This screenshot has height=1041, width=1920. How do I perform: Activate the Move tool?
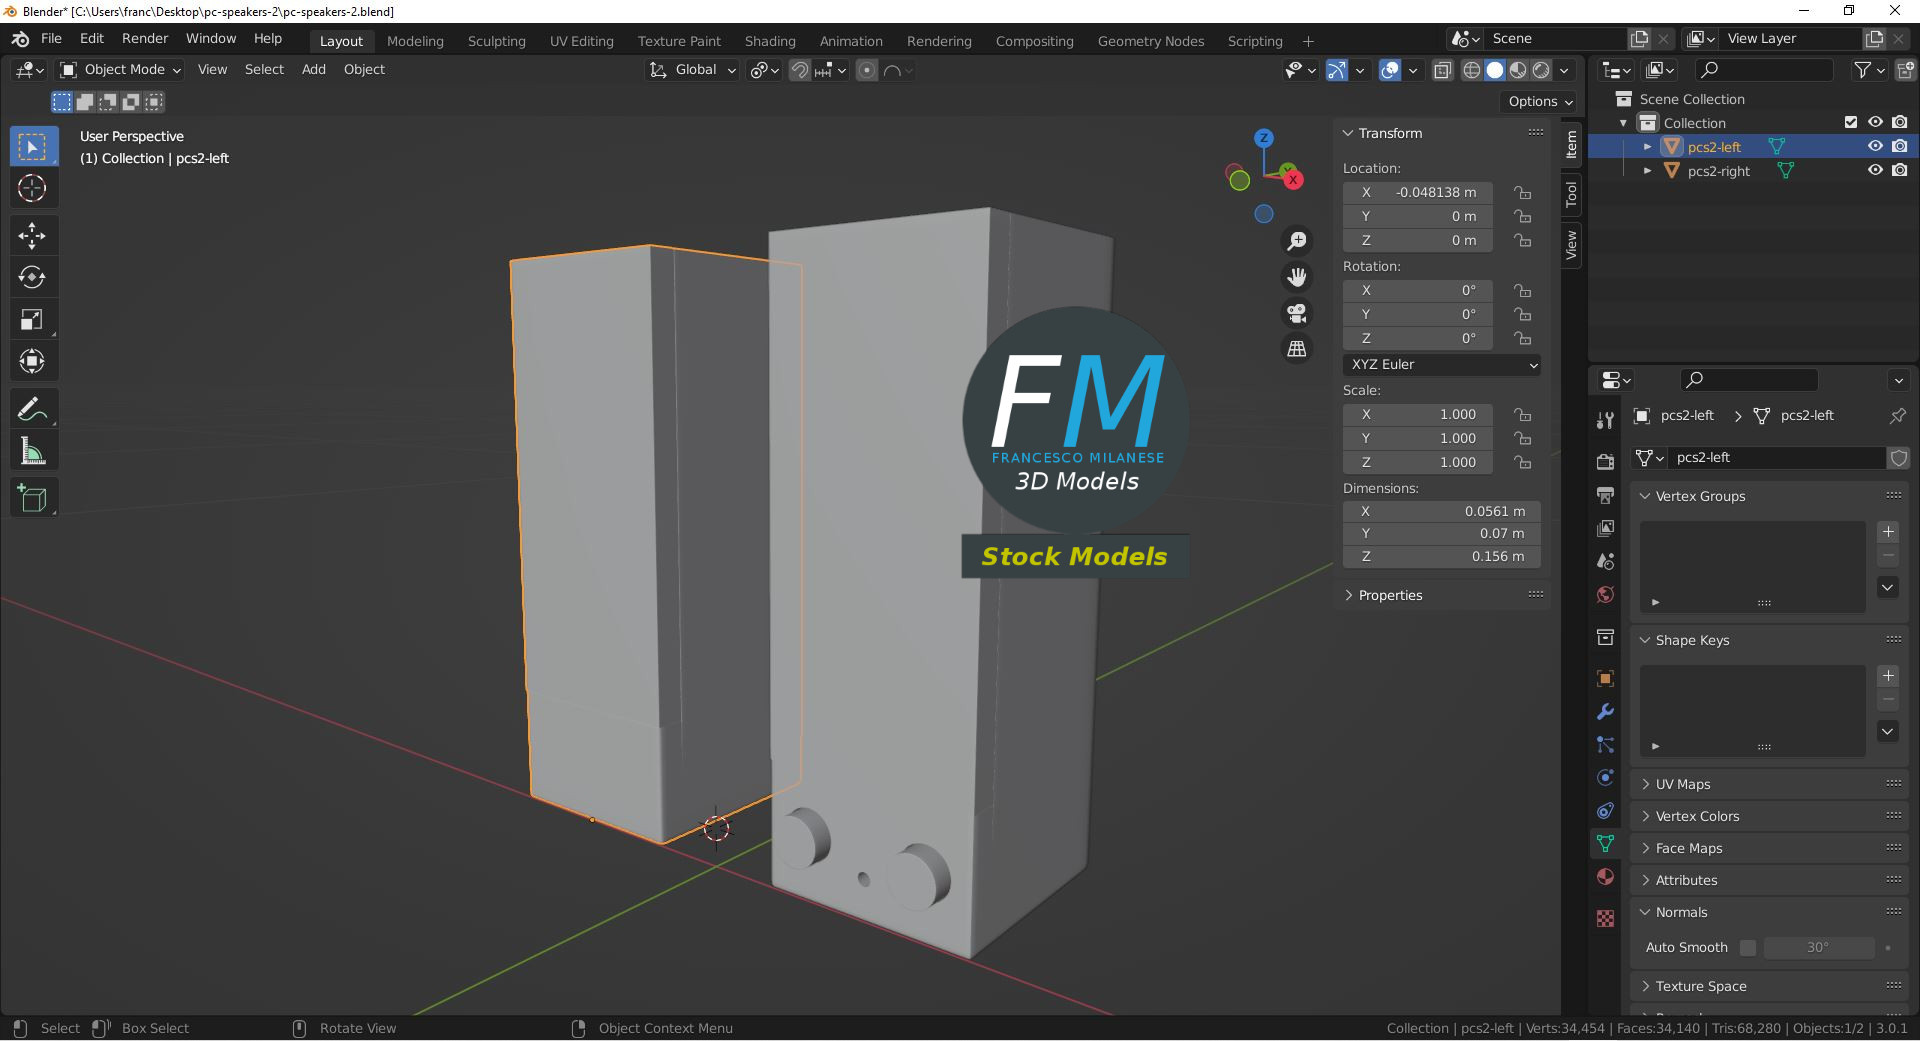(32, 236)
